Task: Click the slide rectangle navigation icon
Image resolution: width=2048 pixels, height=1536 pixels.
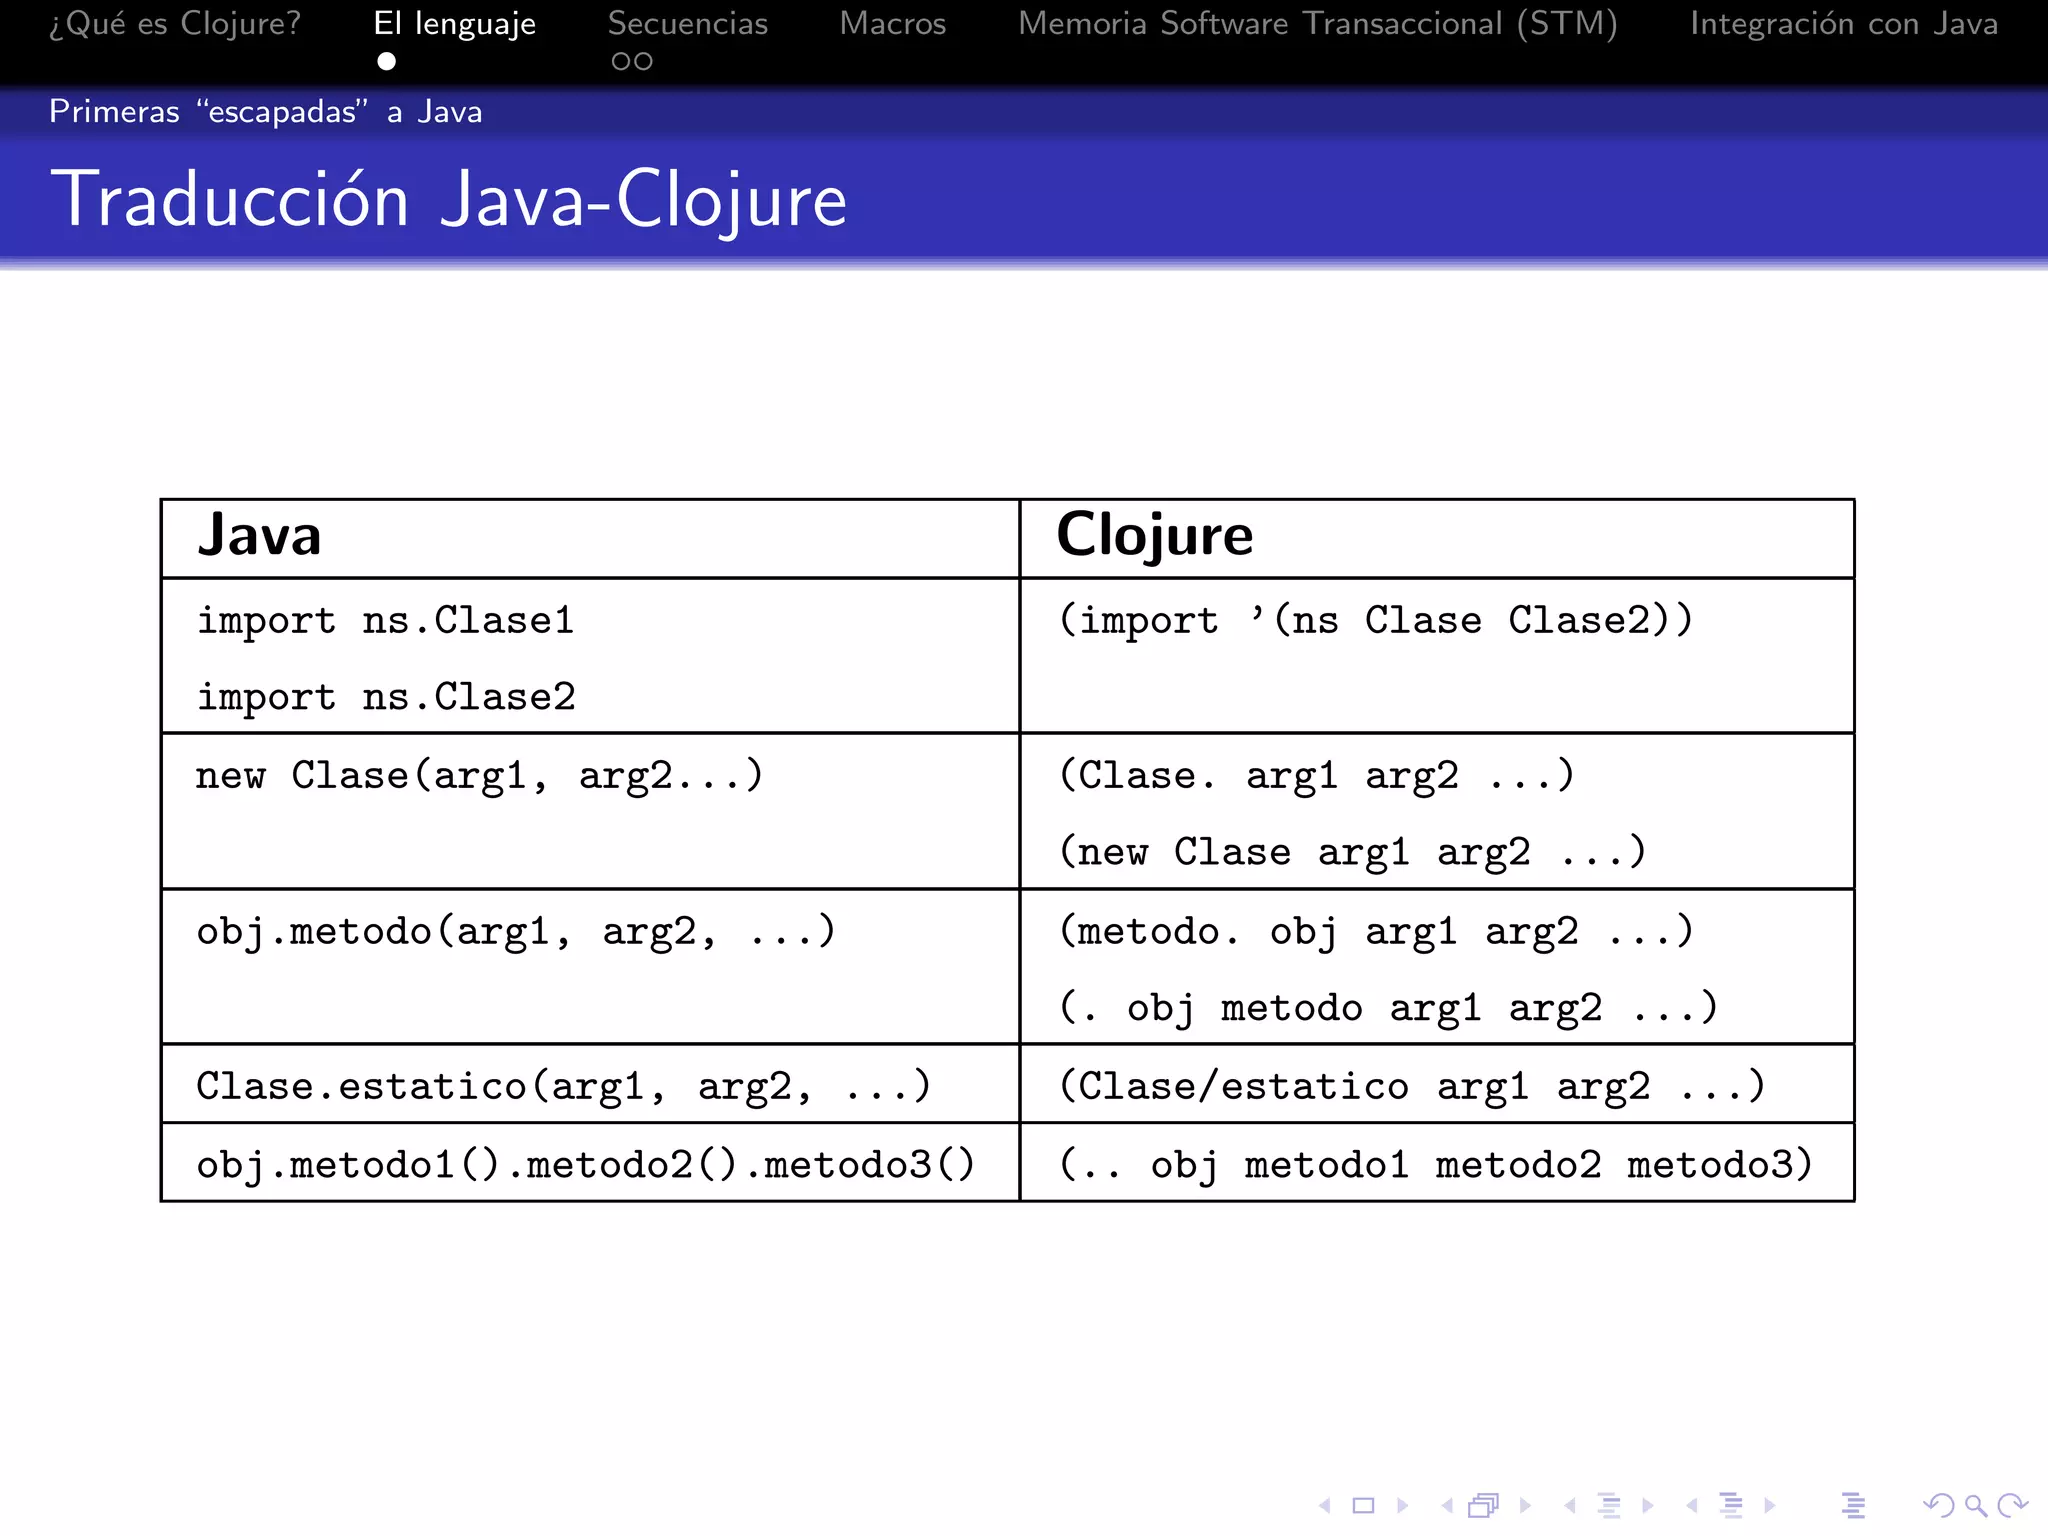Action: tap(1363, 1505)
